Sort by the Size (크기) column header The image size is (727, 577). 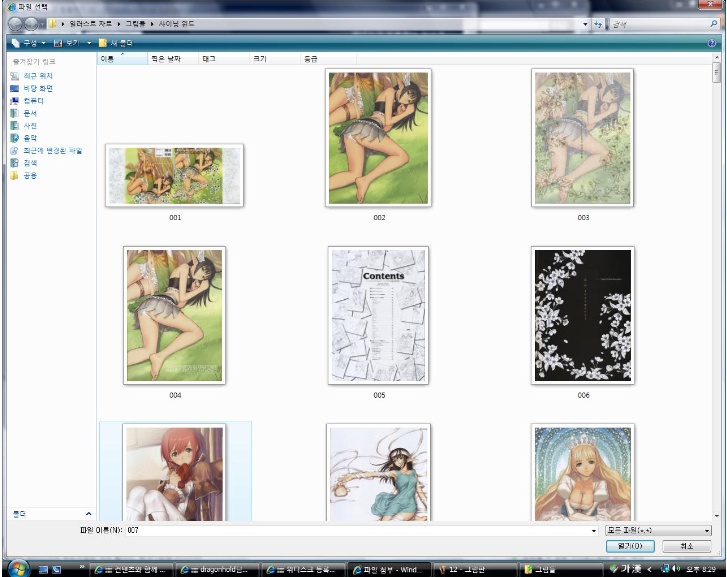(x=260, y=60)
